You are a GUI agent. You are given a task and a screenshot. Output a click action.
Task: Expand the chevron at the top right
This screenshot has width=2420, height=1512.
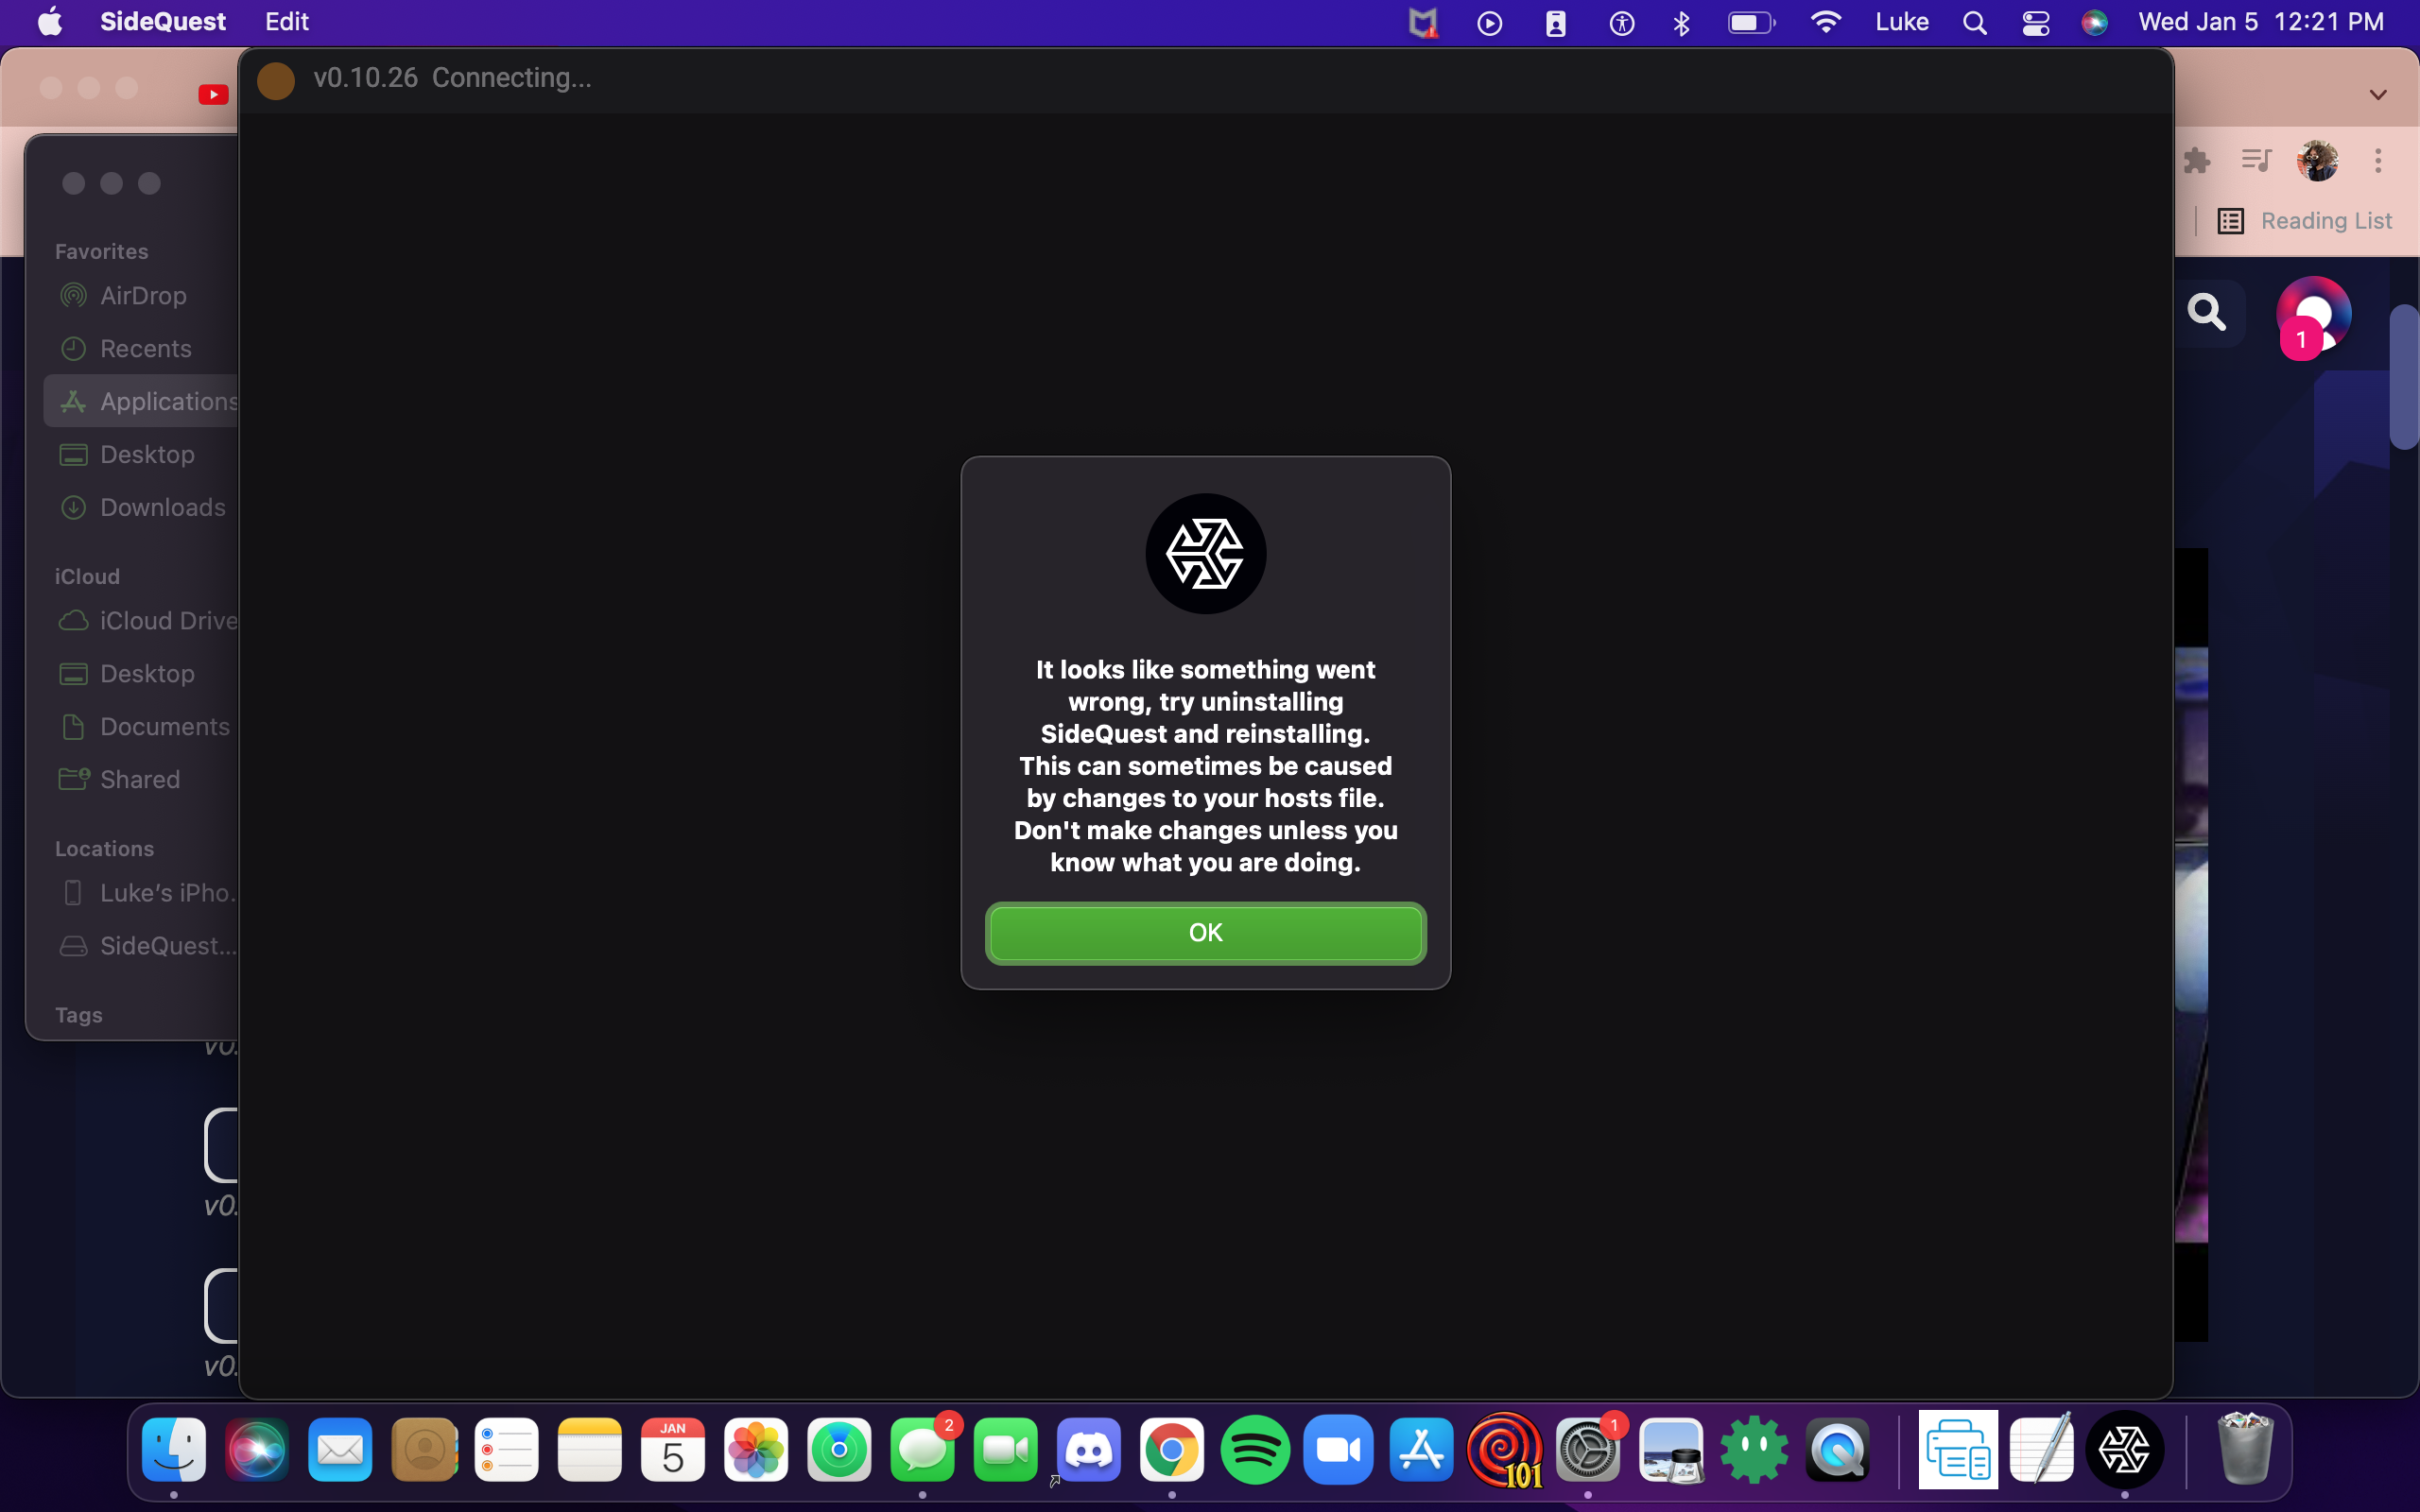[x=2378, y=94]
